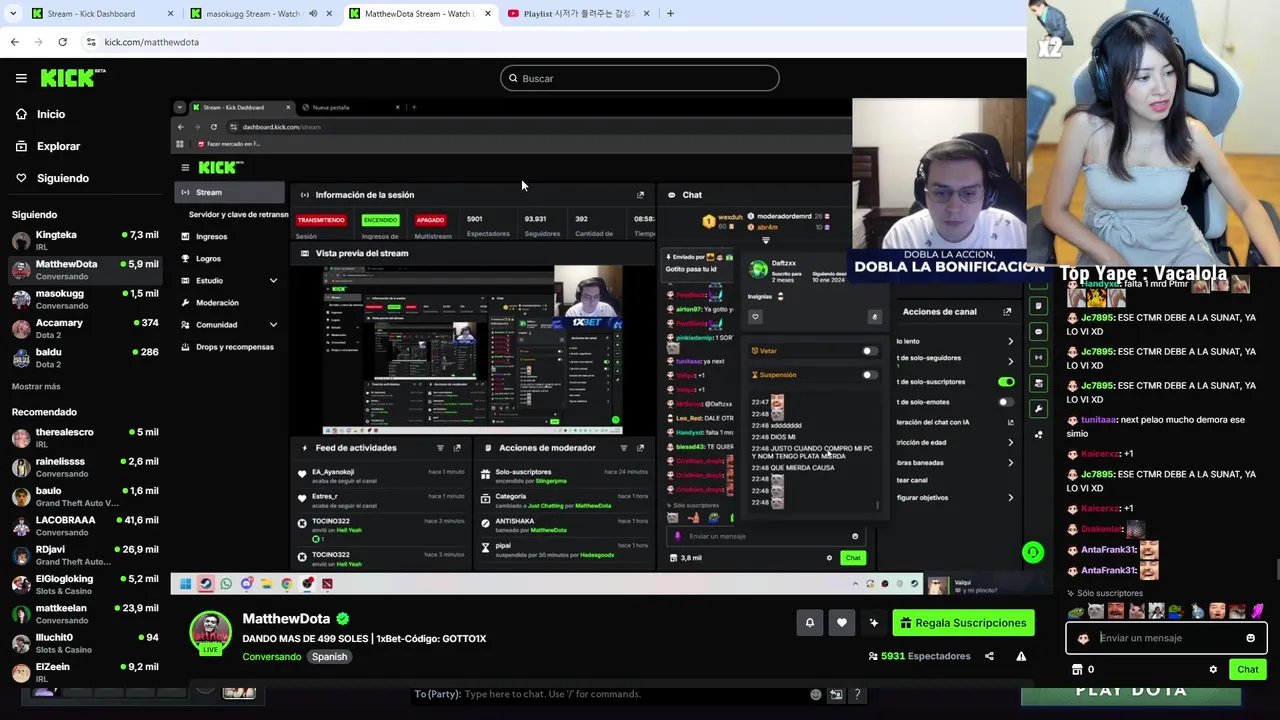The width and height of the screenshot is (1280, 720).
Task: Click the Kick logo in the header
Action: [x=72, y=78]
